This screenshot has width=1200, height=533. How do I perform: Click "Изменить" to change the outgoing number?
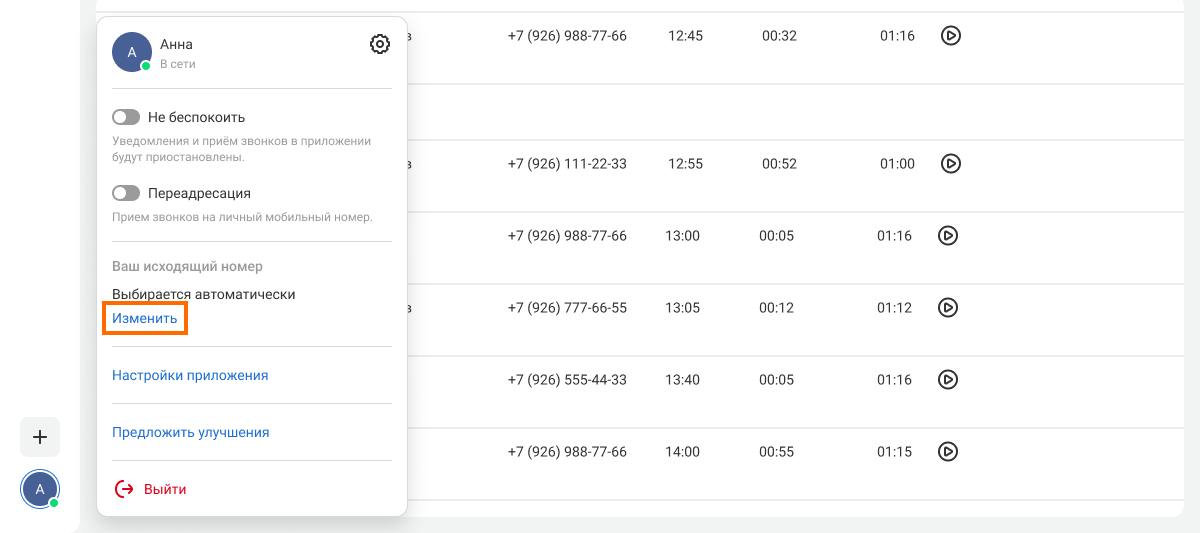145,319
